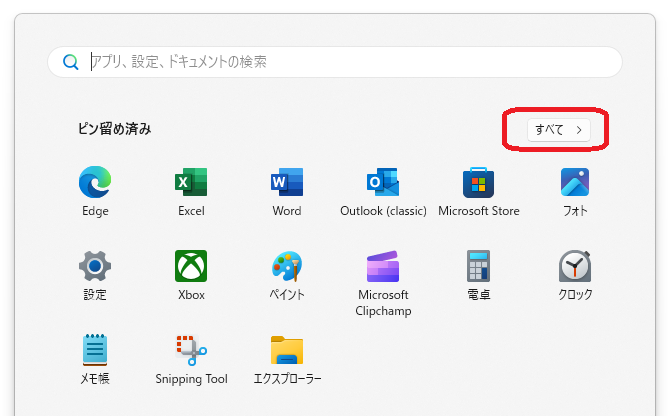Screen dimensions: 668x416
Task: Launch the フォト (Photos) app
Action: [575, 182]
